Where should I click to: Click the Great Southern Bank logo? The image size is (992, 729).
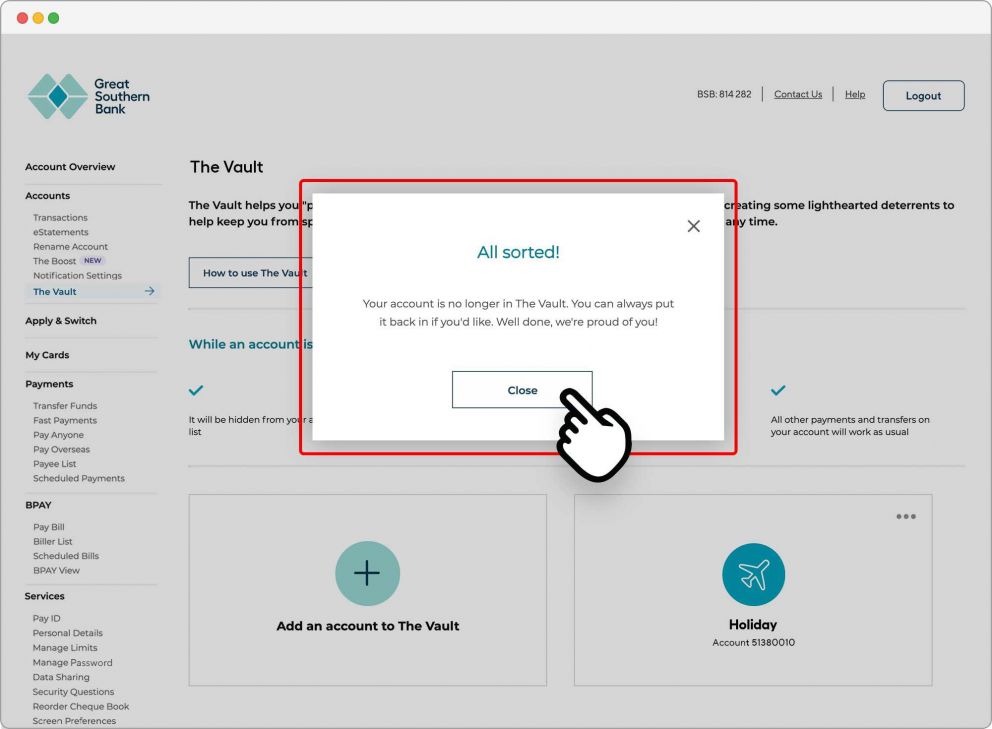pyautogui.click(x=89, y=96)
